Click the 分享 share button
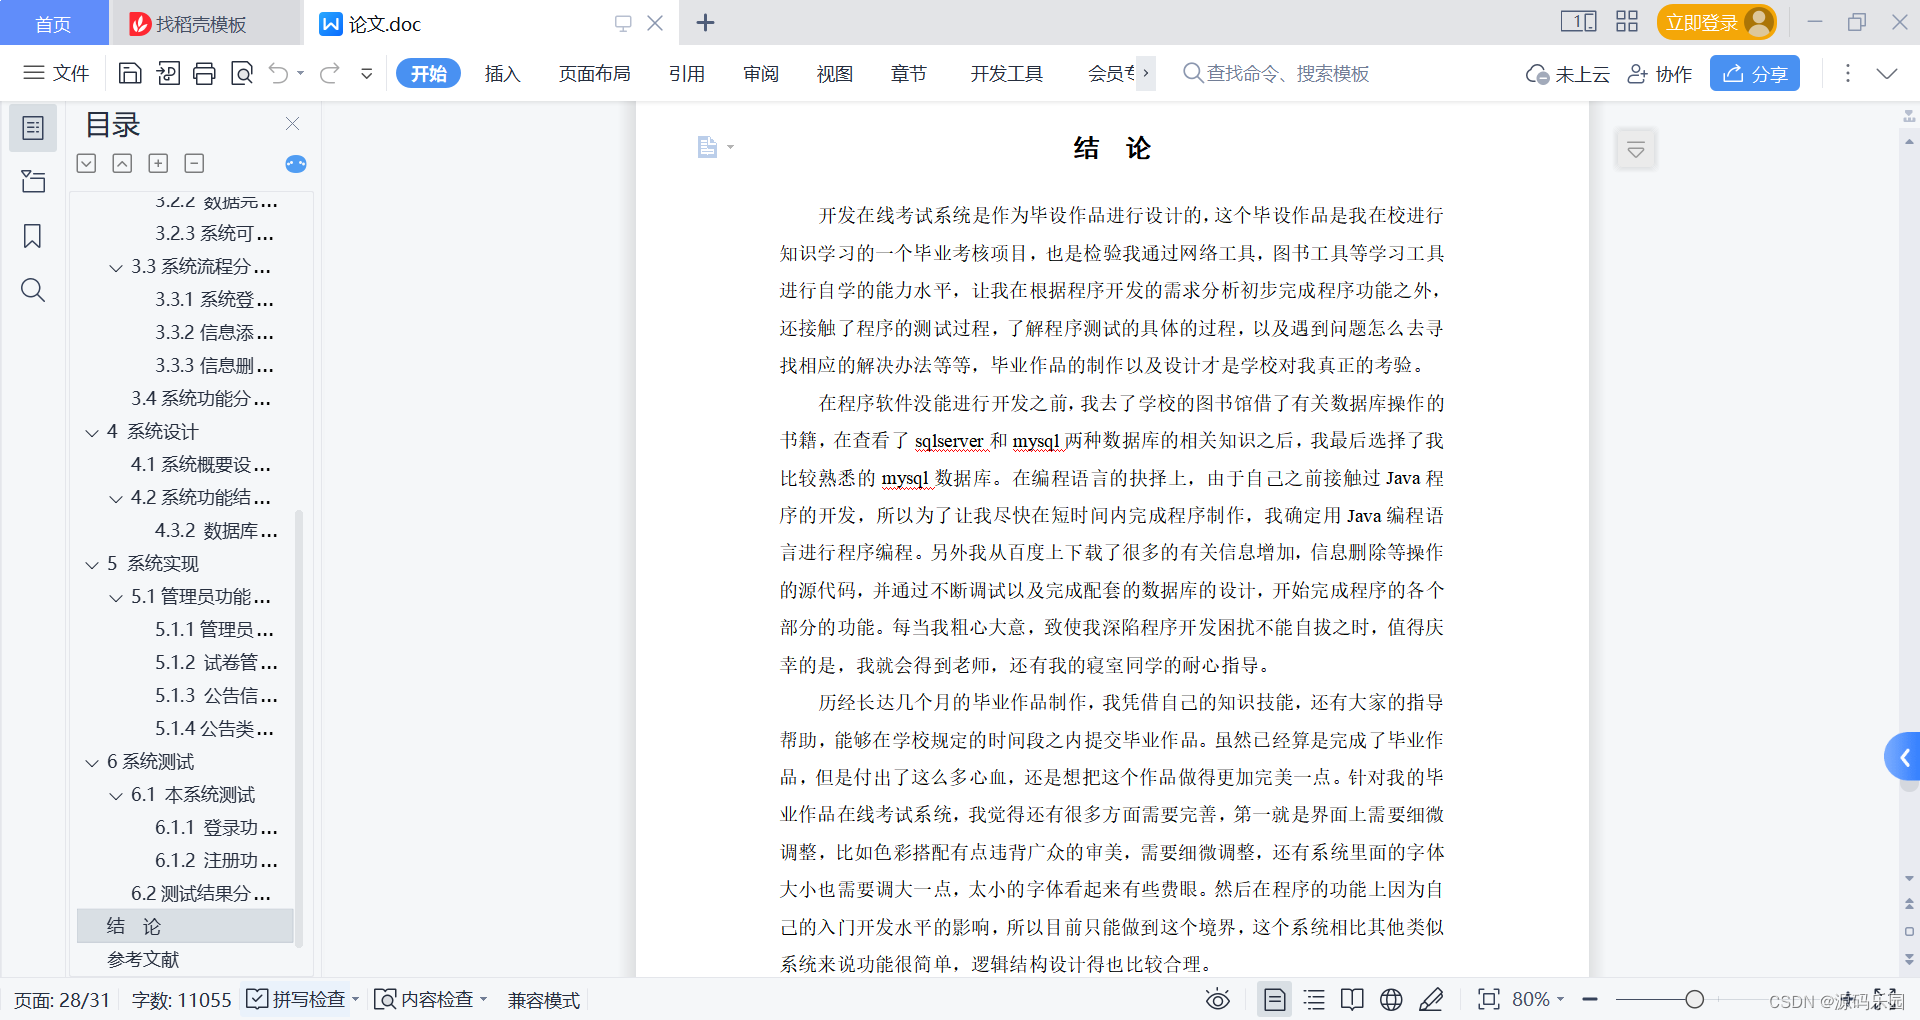Image resolution: width=1920 pixels, height=1020 pixels. pos(1754,73)
